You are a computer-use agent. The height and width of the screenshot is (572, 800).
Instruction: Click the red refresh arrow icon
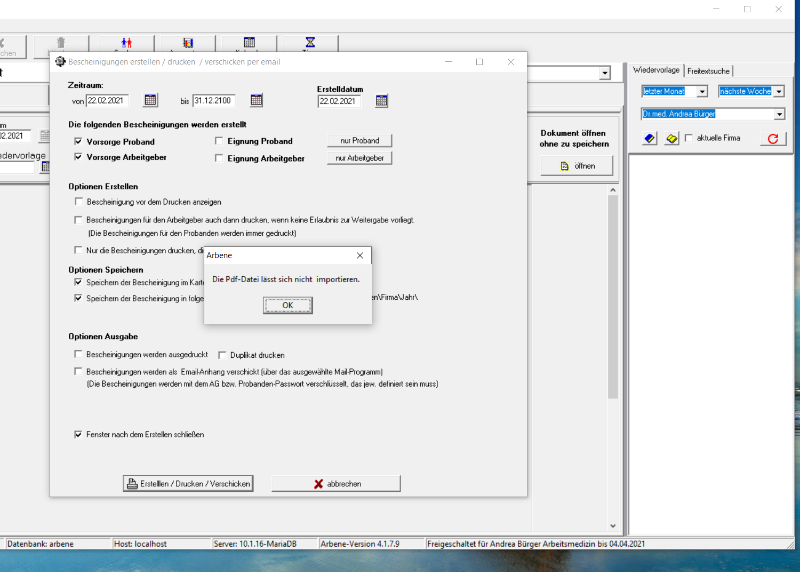[x=772, y=138]
